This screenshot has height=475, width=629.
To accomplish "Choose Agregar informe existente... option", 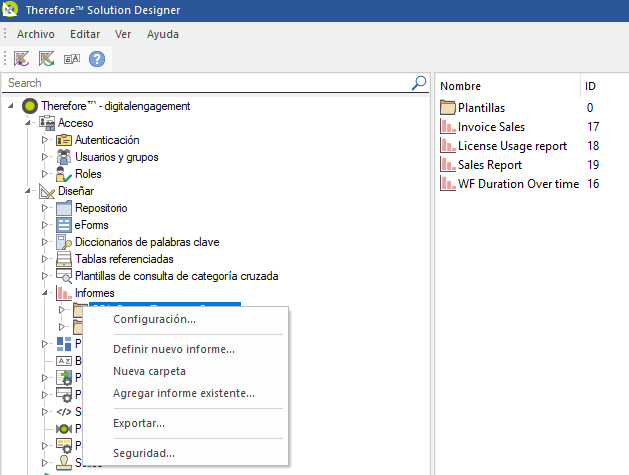I will pos(185,393).
